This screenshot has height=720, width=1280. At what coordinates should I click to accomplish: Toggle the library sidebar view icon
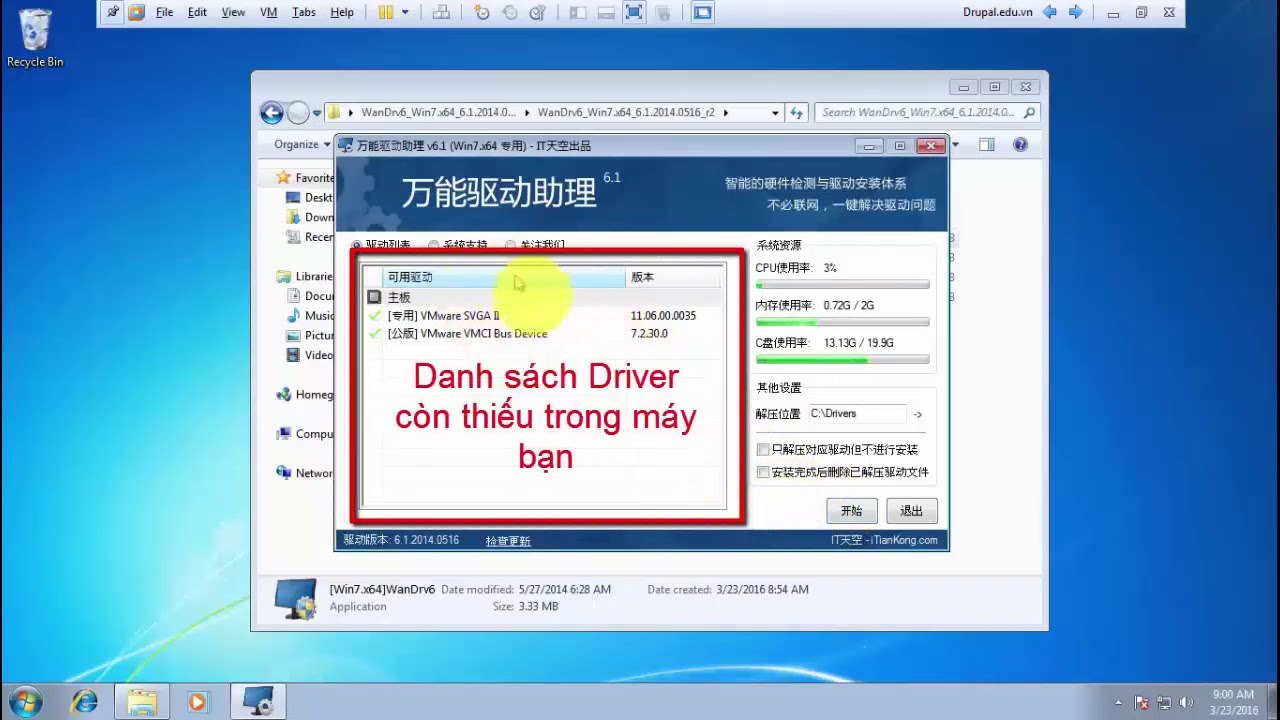(x=577, y=12)
